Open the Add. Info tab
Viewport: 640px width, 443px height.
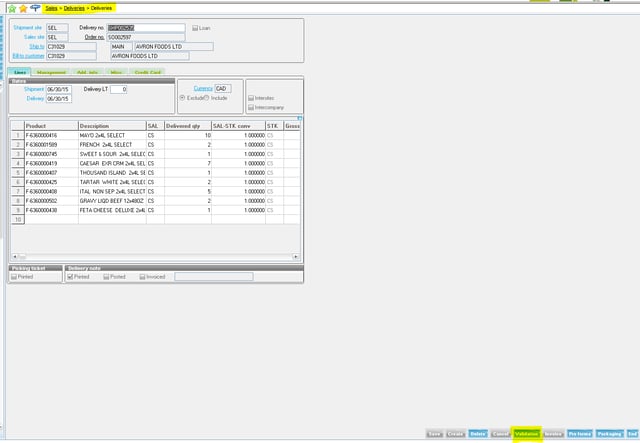tap(87, 72)
